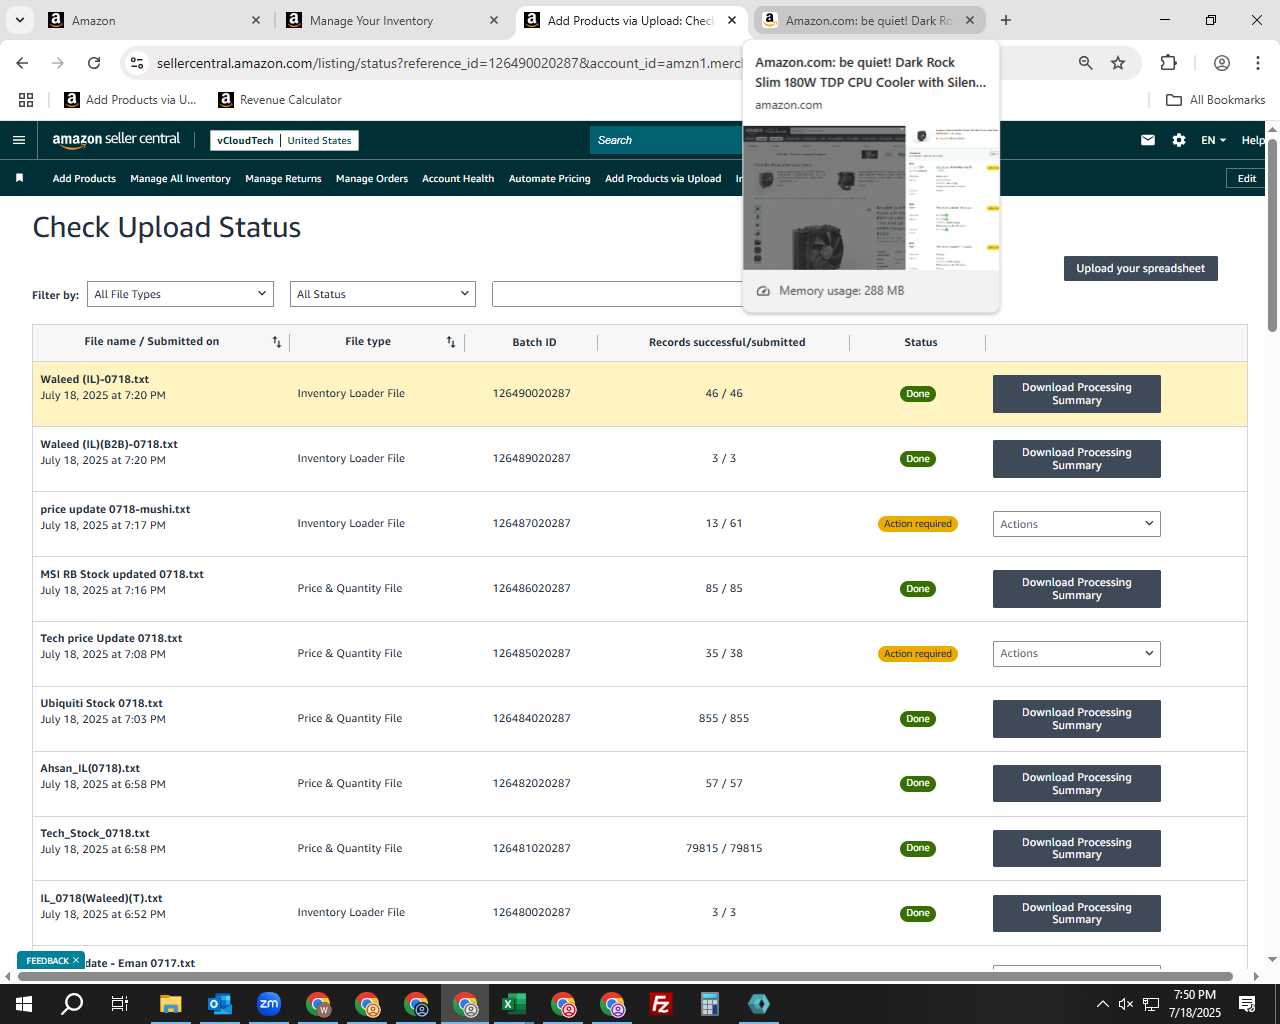
Task: Open Outlook from the taskbar
Action: pos(219,1004)
